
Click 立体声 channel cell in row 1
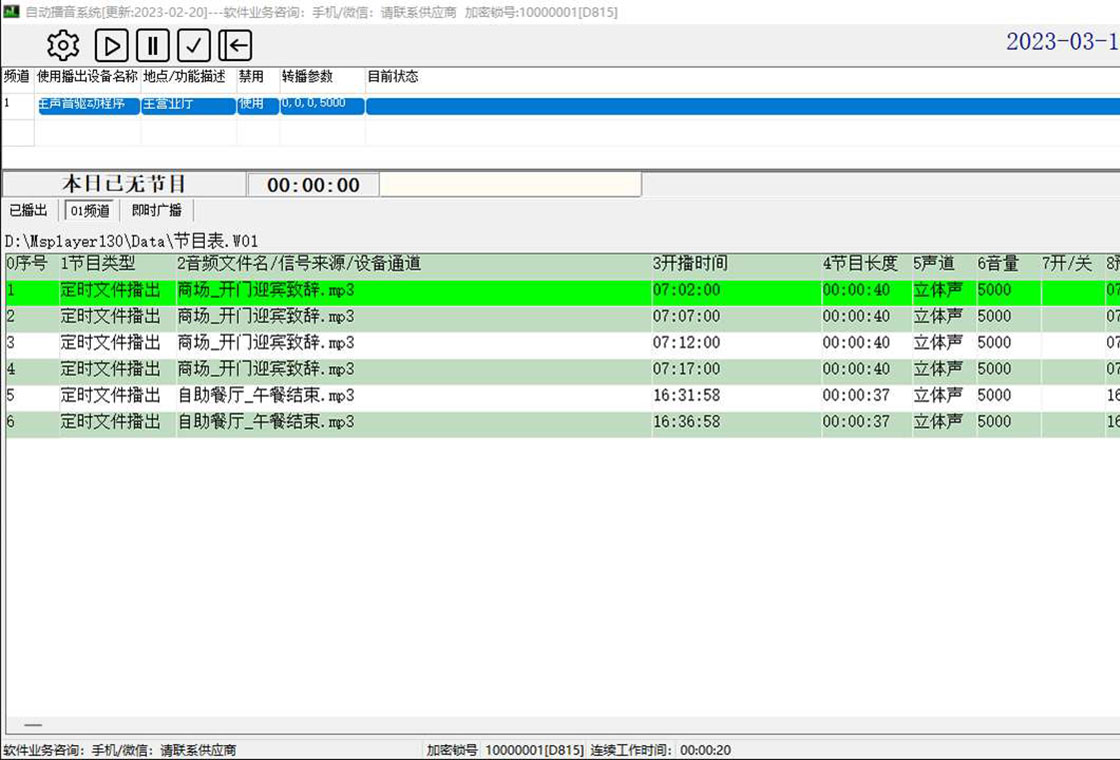tap(938, 291)
